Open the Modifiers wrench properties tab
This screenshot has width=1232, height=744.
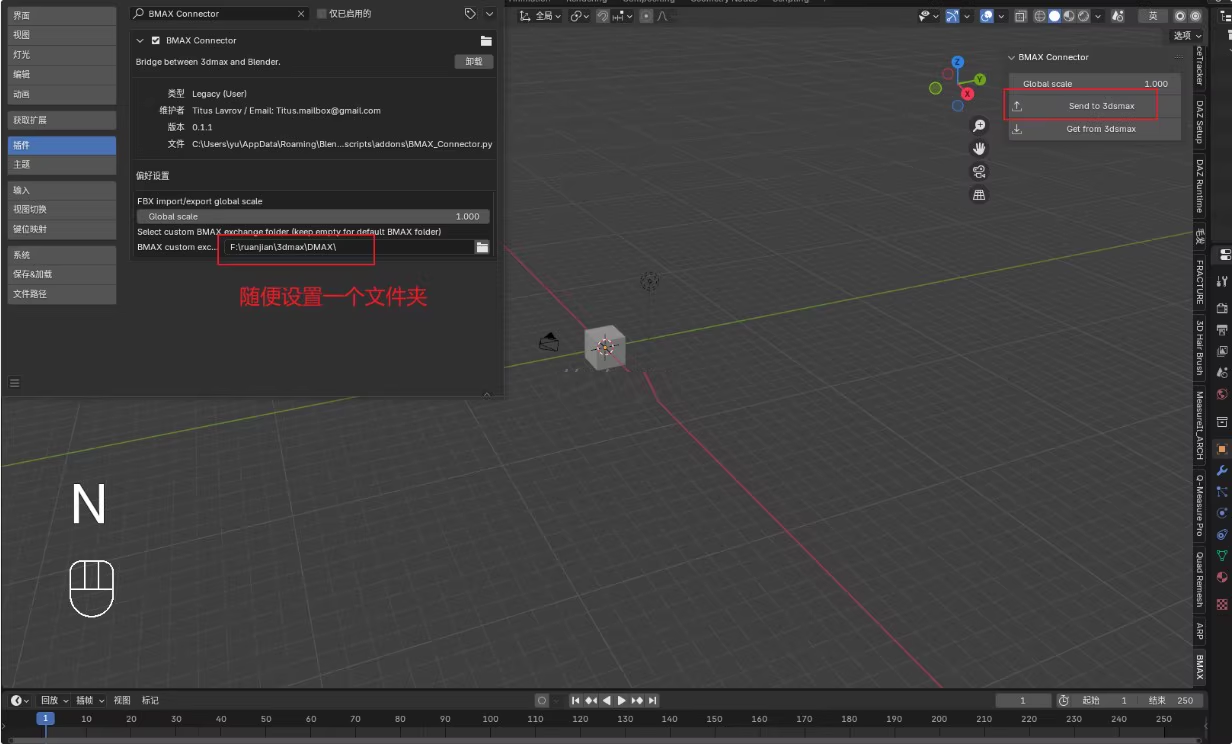1221,470
